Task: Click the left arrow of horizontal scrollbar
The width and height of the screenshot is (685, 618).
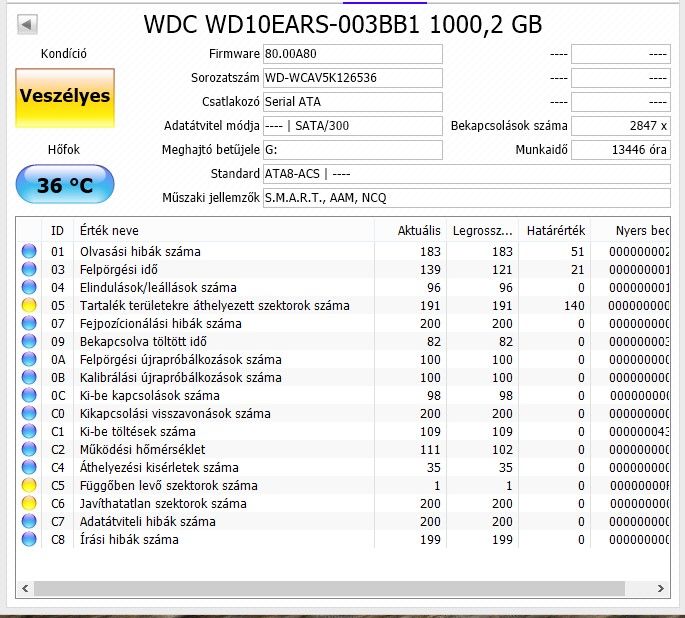Action: tap(25, 588)
